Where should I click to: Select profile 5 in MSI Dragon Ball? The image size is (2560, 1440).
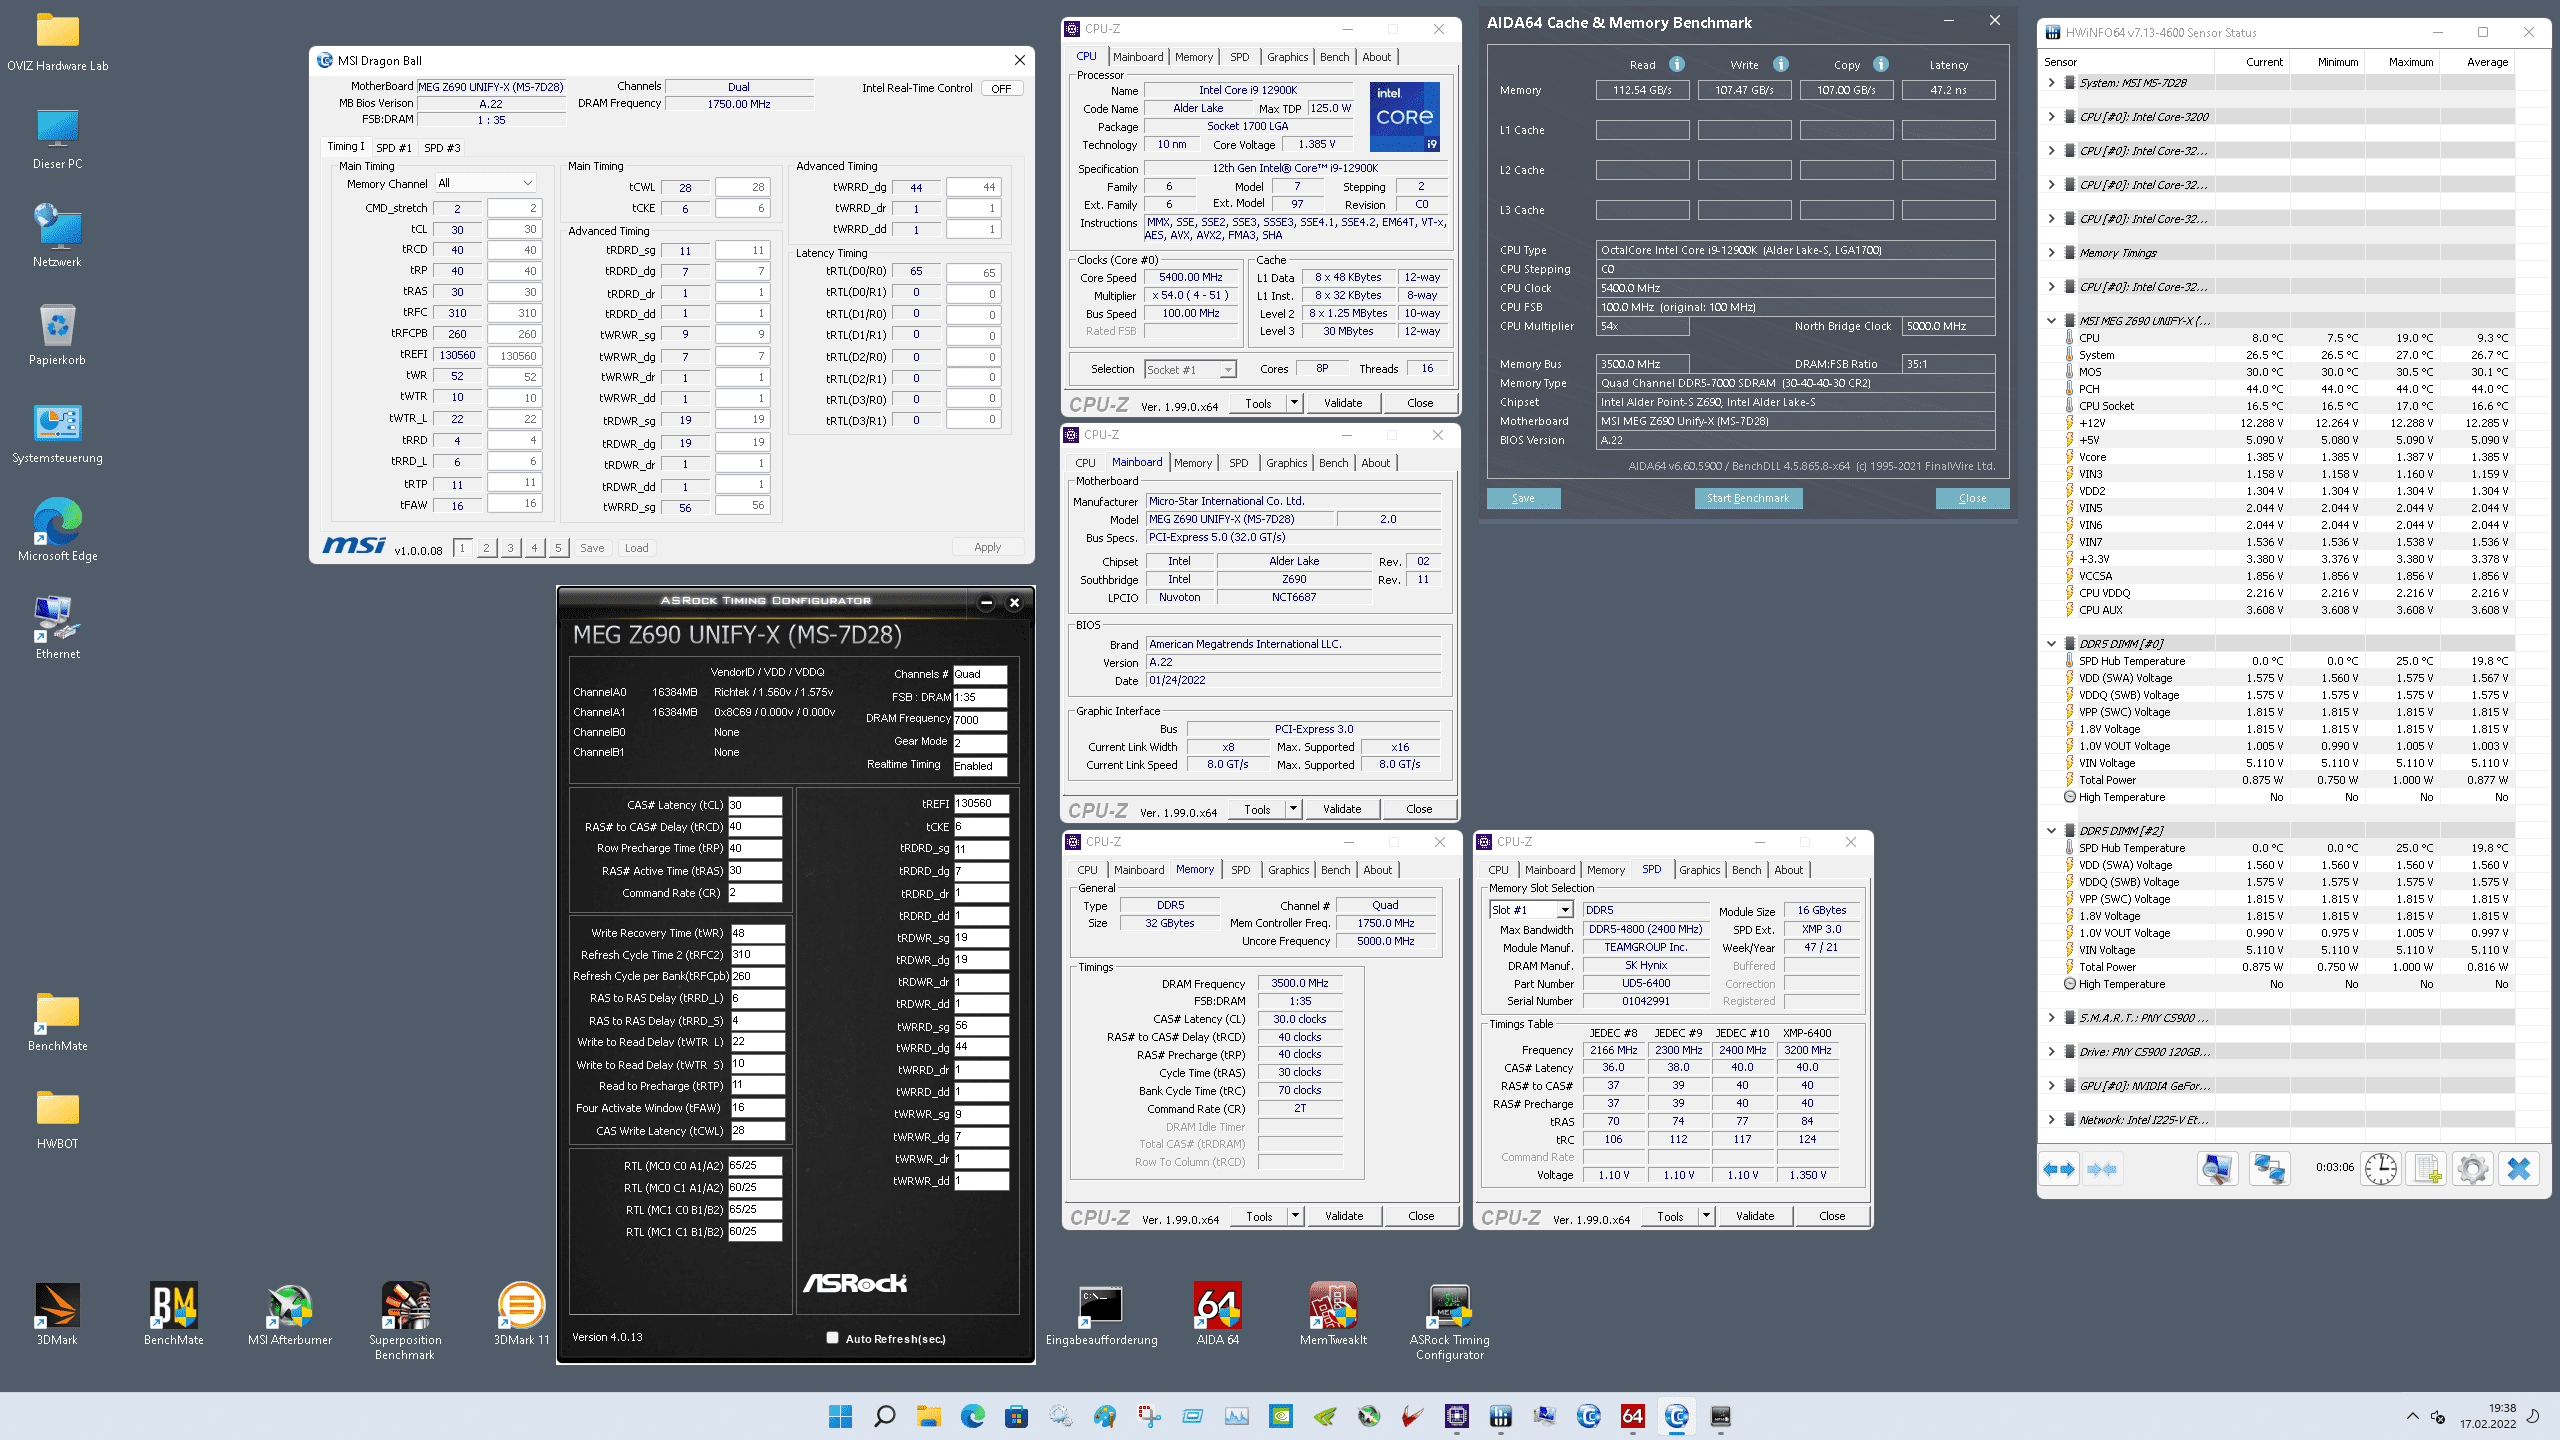[558, 548]
